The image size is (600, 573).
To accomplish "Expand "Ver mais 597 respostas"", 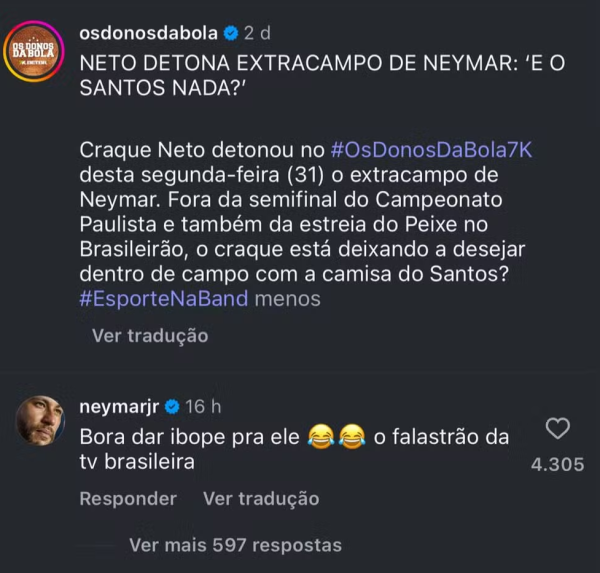I will click(x=235, y=545).
